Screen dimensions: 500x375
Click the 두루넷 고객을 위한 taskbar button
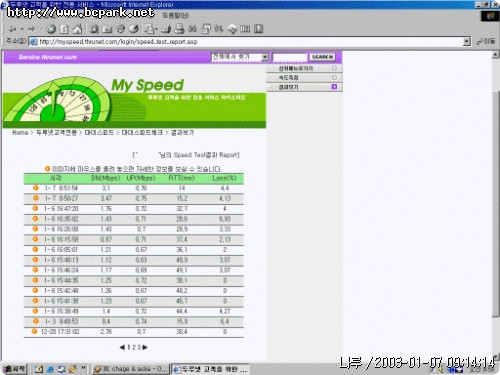click(x=210, y=369)
